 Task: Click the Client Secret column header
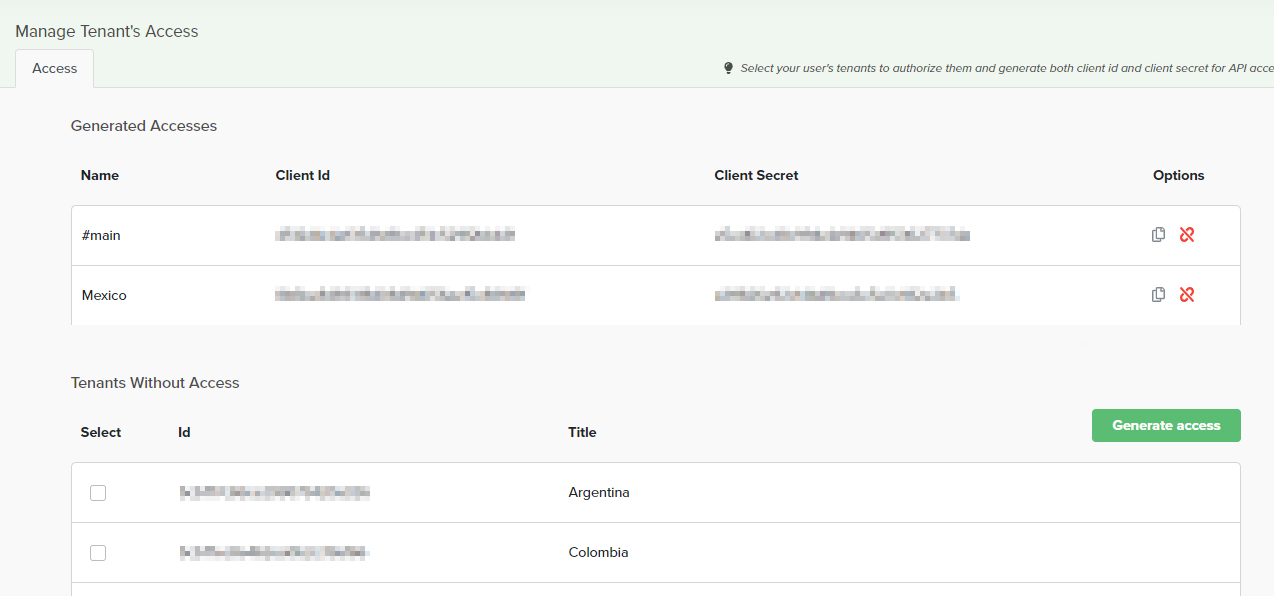(756, 175)
